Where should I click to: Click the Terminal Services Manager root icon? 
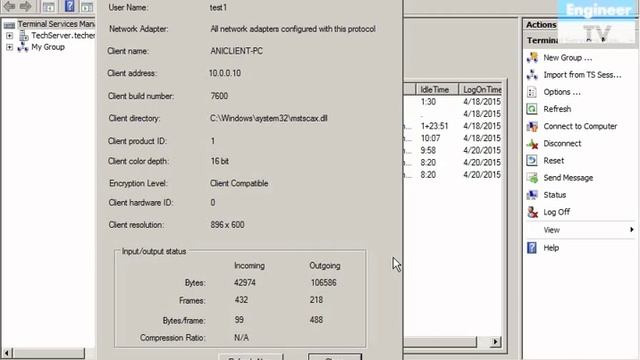[9, 24]
